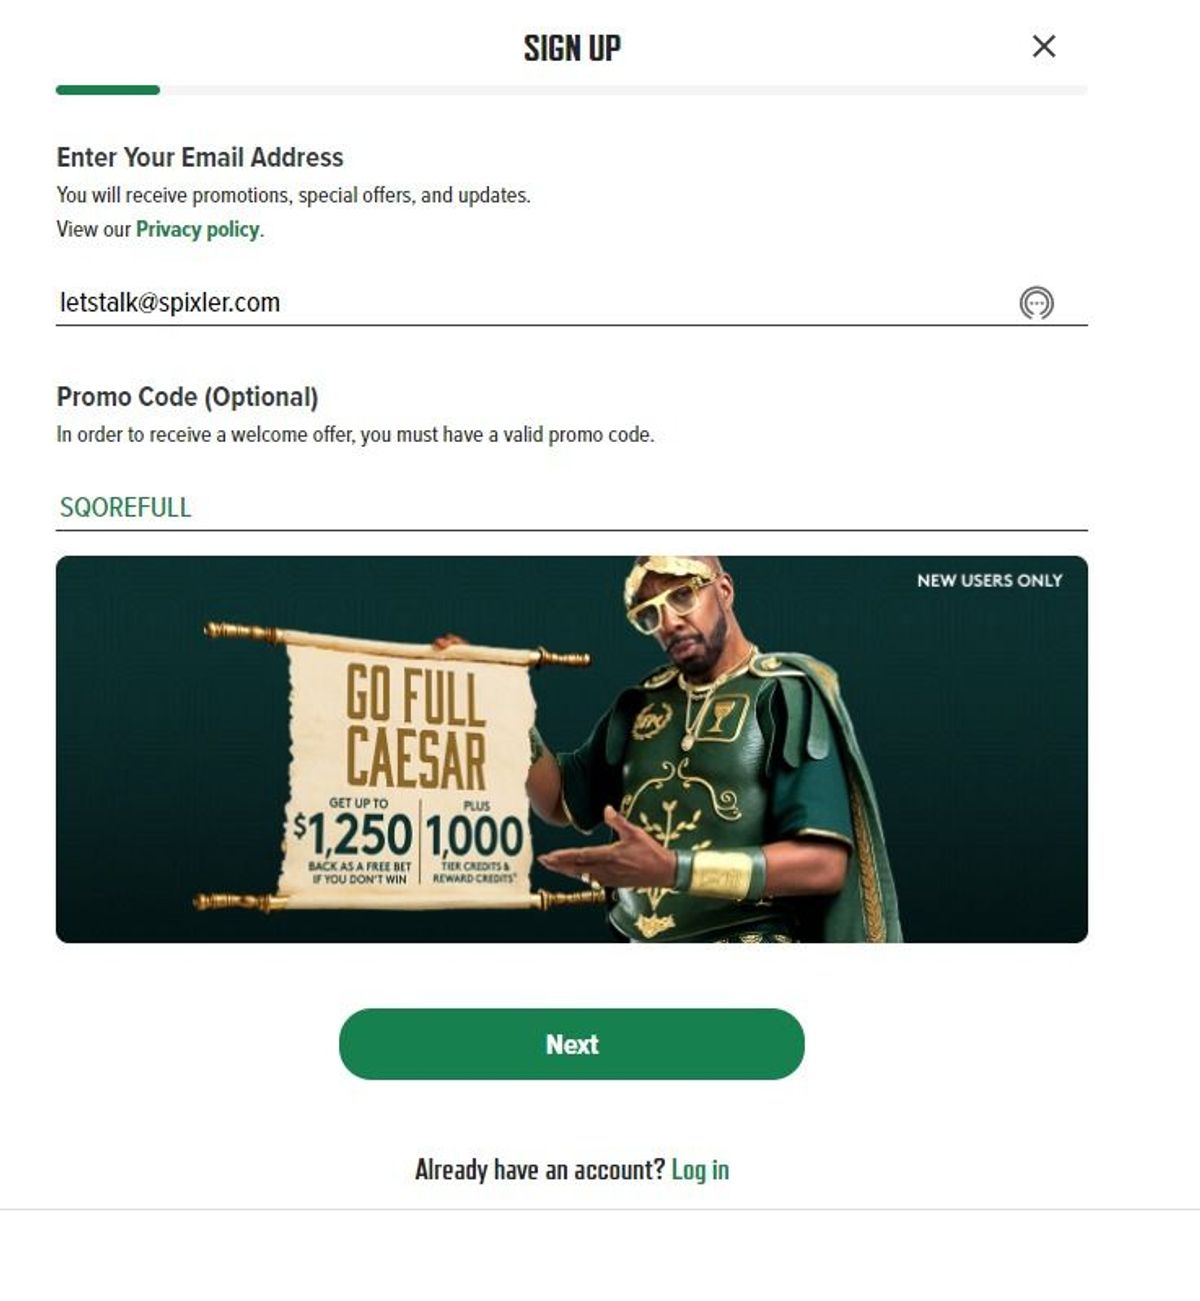Open the Privacy policy link
This screenshot has height=1301, width=1200.
pyautogui.click(x=198, y=229)
